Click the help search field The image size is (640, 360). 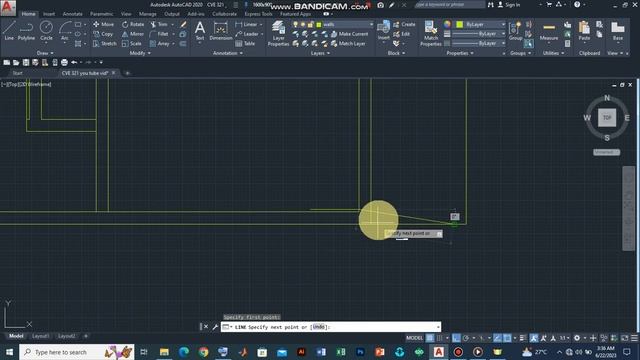(449, 5)
